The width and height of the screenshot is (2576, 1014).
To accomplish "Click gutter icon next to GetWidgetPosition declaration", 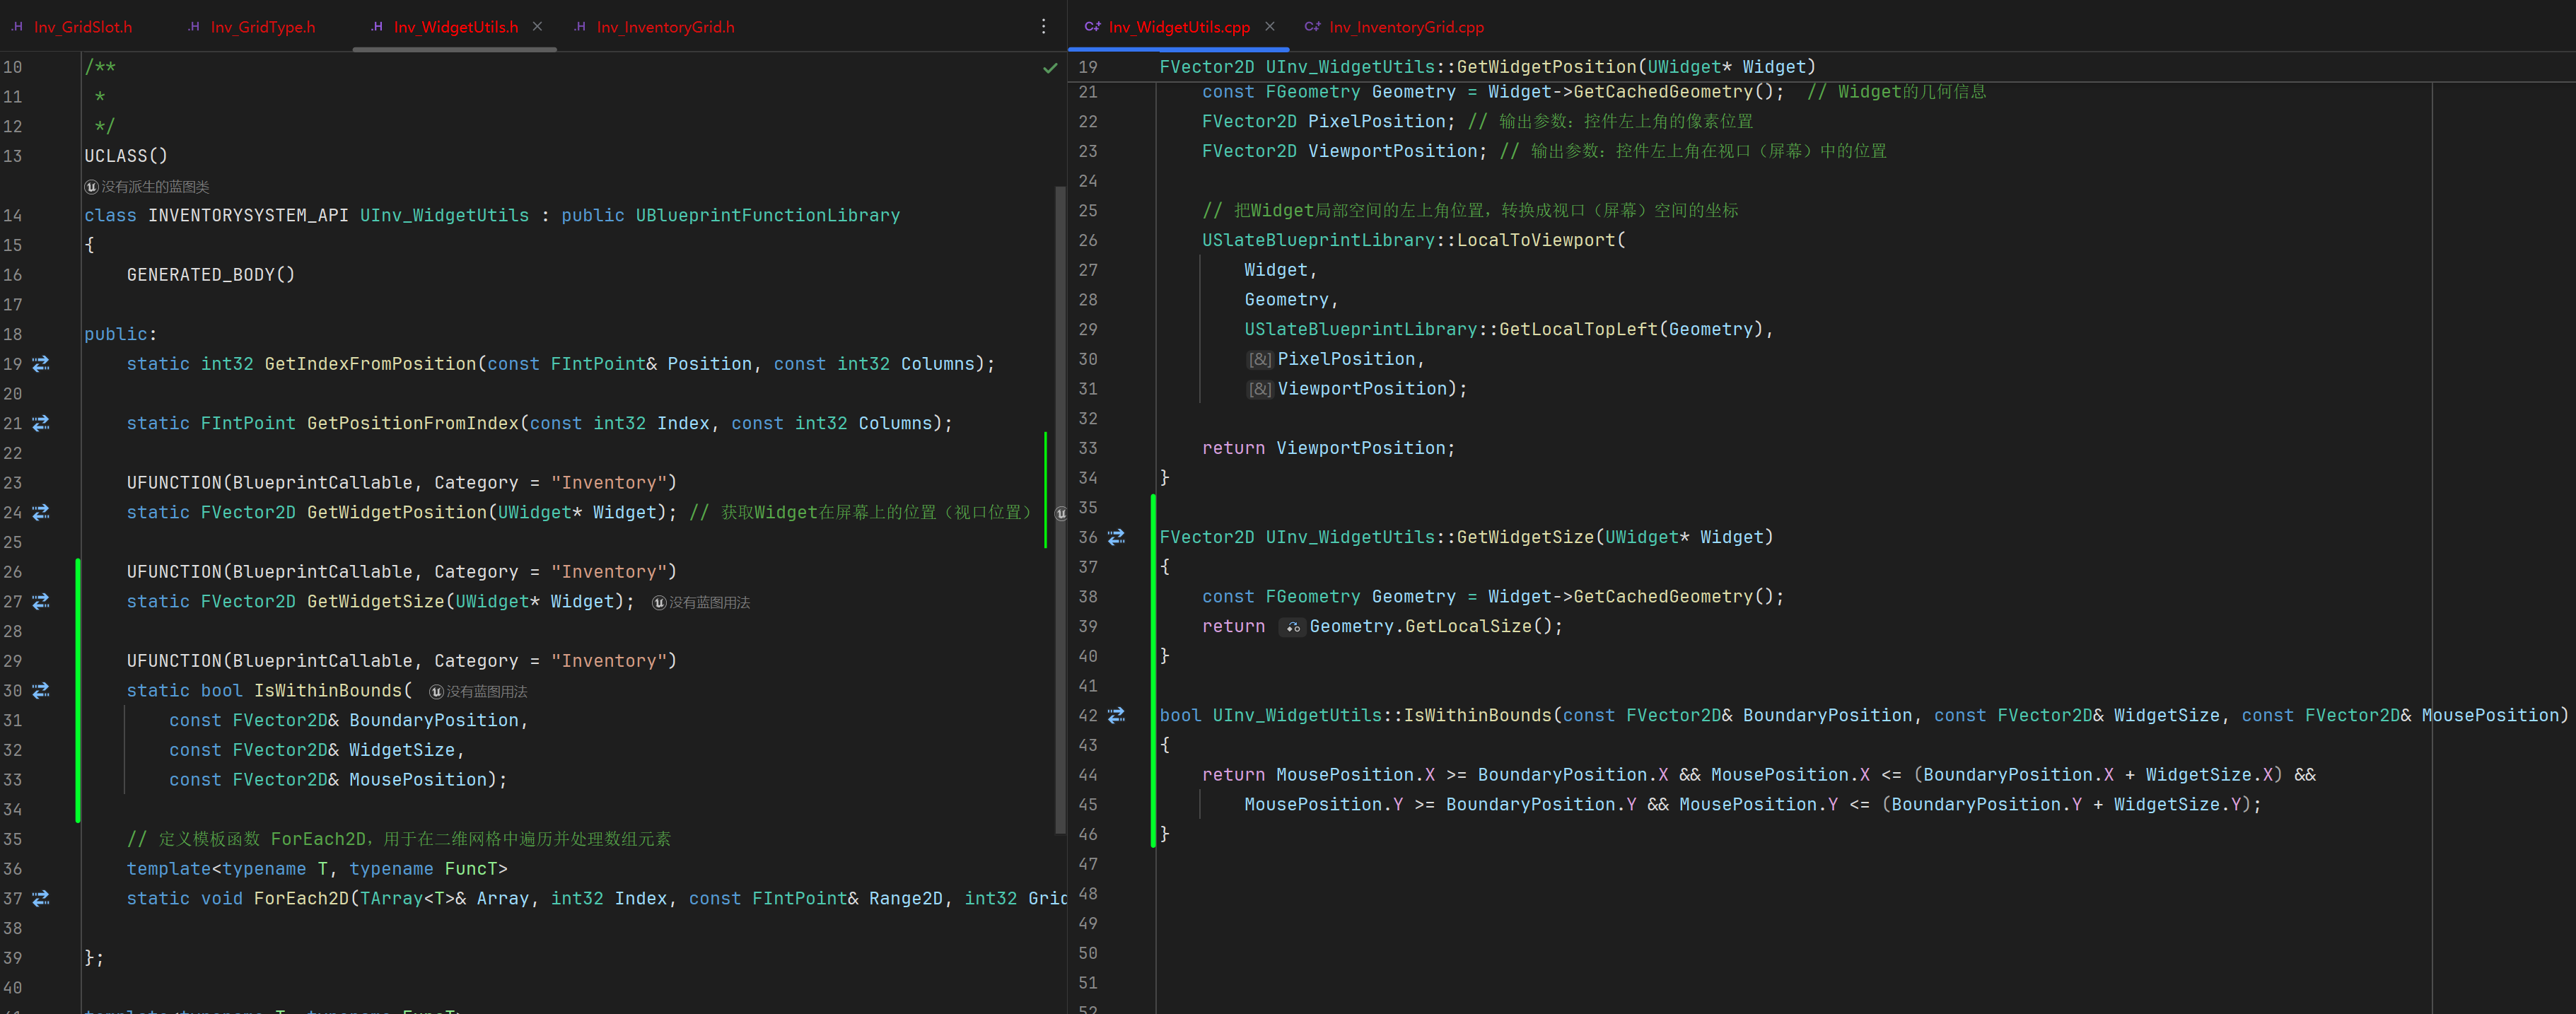I will coord(41,512).
